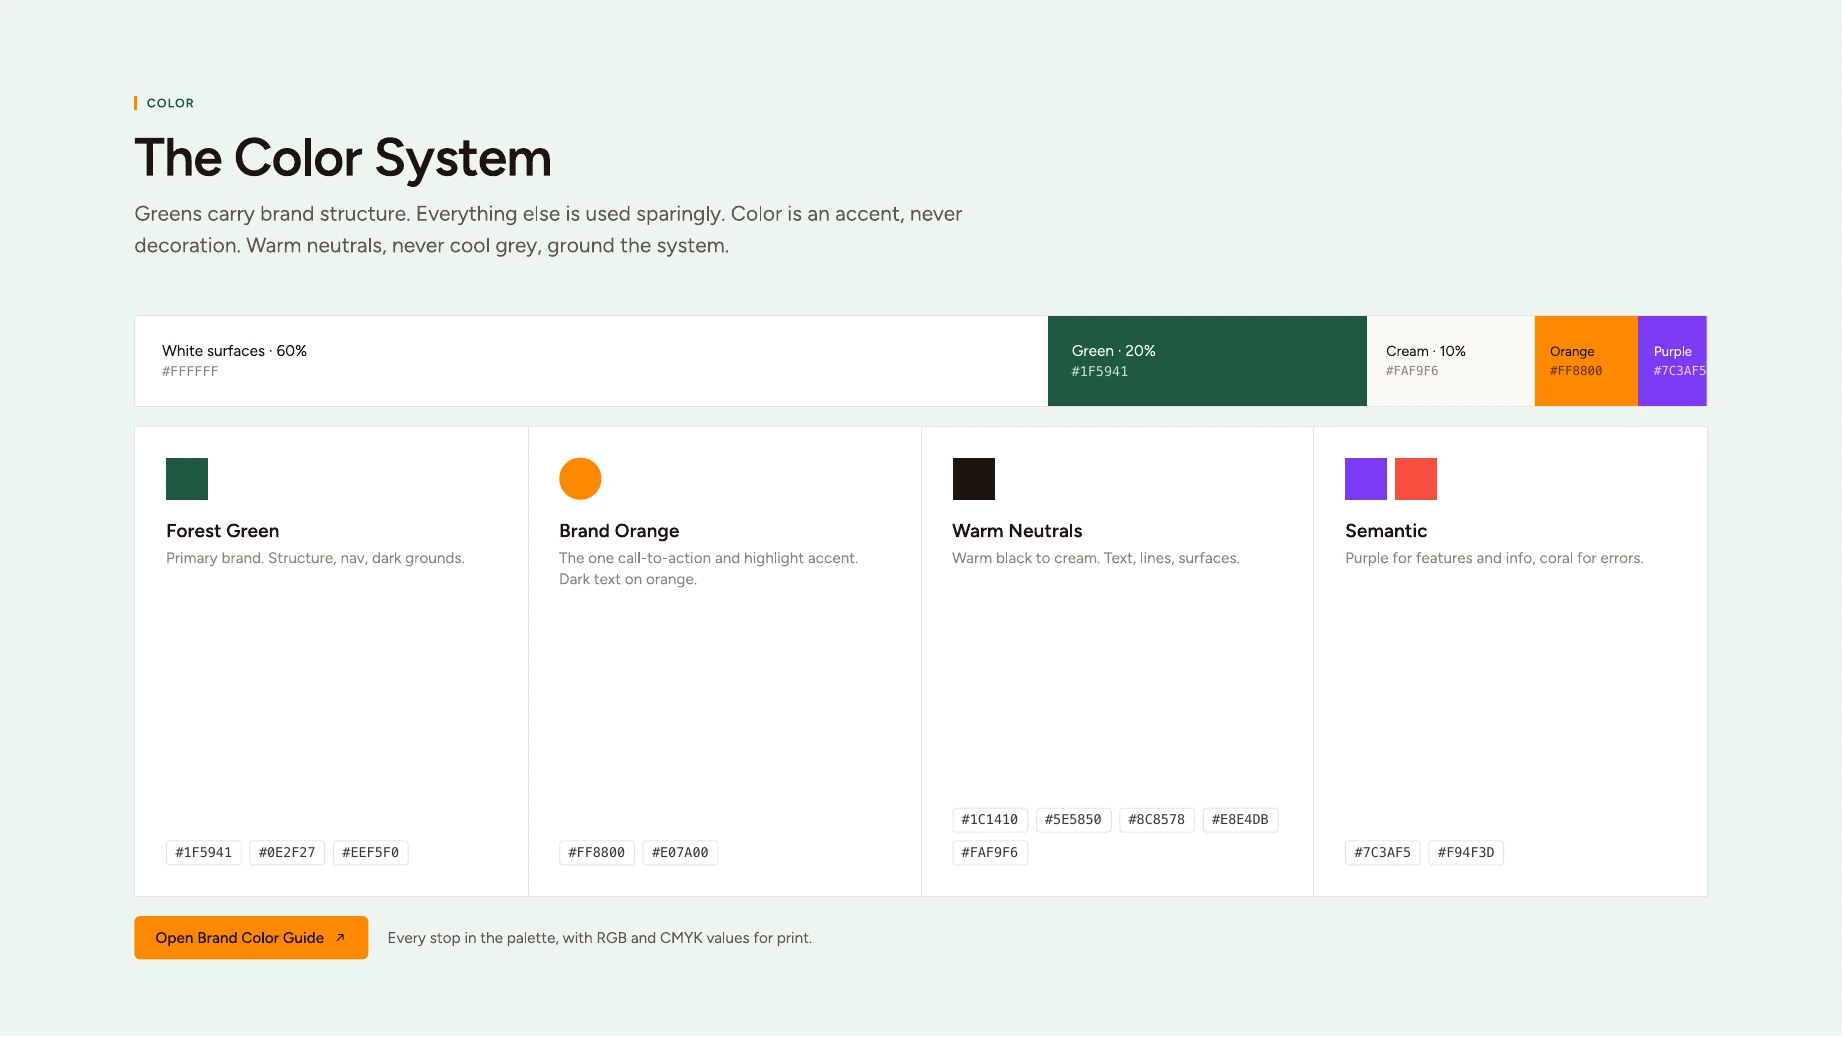Viewport: 1844px width, 1037px height.
Task: Select the White surfaces 60% bar segment
Action: pyautogui.click(x=591, y=361)
